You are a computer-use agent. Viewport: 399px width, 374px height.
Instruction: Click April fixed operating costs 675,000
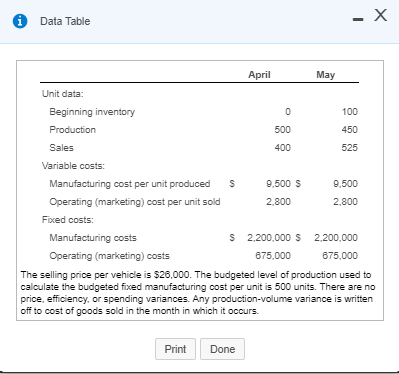tap(273, 256)
